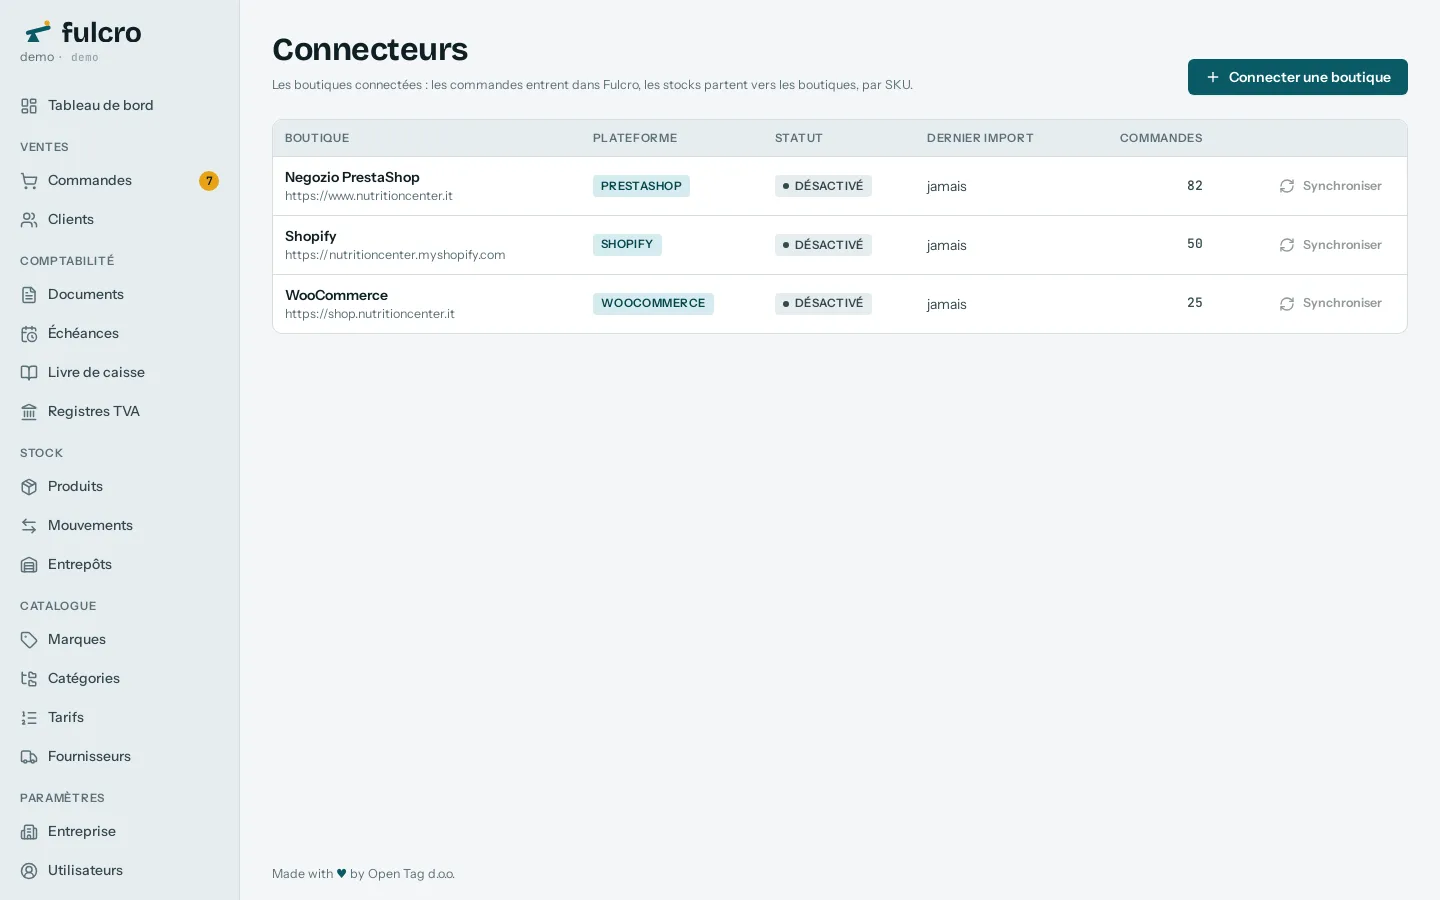Screen dimensions: 1440x900
Task: Click the Mouvements arrows icon
Action: click(x=29, y=526)
